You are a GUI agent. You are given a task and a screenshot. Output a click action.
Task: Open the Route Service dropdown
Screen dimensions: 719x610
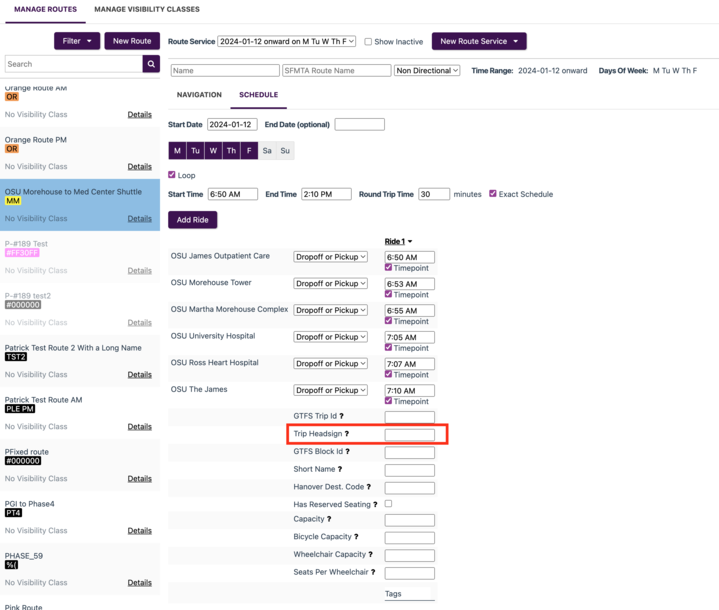[287, 41]
